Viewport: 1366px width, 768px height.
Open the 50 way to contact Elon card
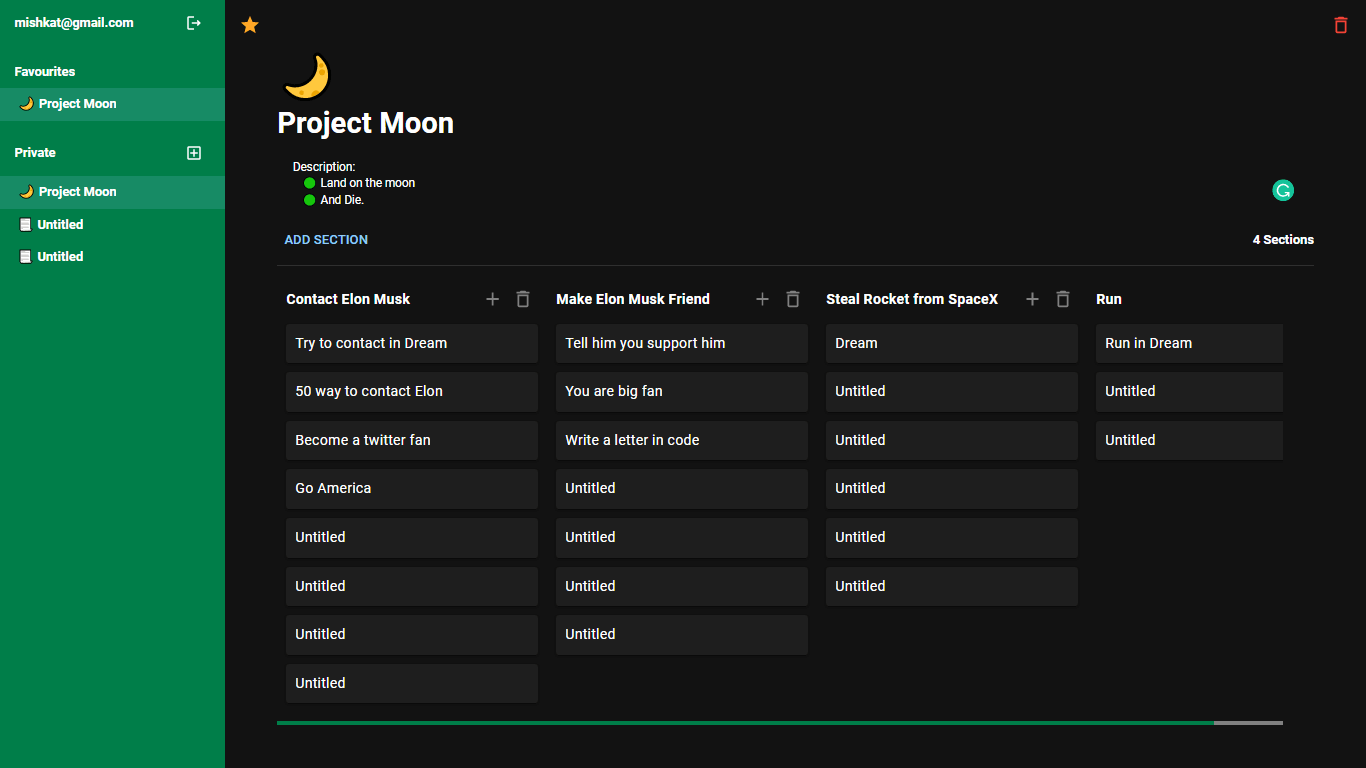coord(412,392)
